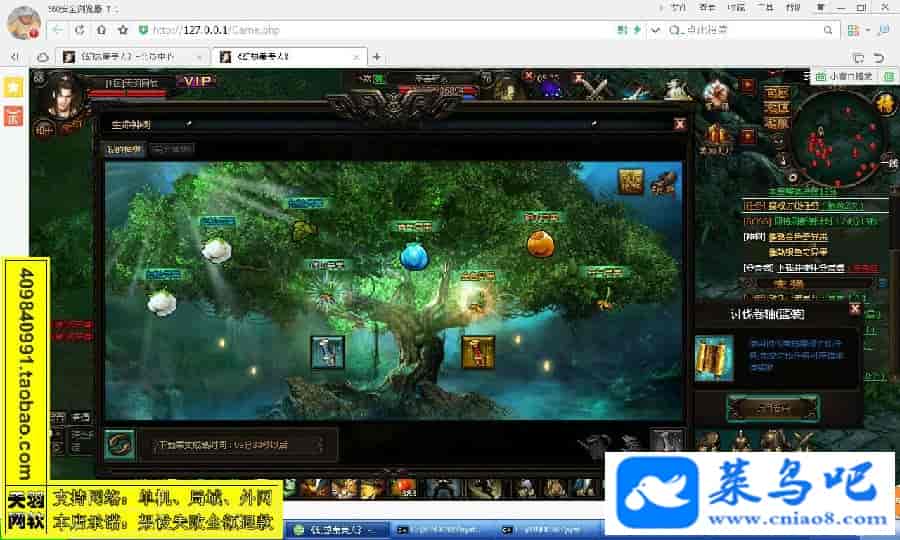Click the small fruit hanging at right branch
Screen dimensions: 900x540
604,299
